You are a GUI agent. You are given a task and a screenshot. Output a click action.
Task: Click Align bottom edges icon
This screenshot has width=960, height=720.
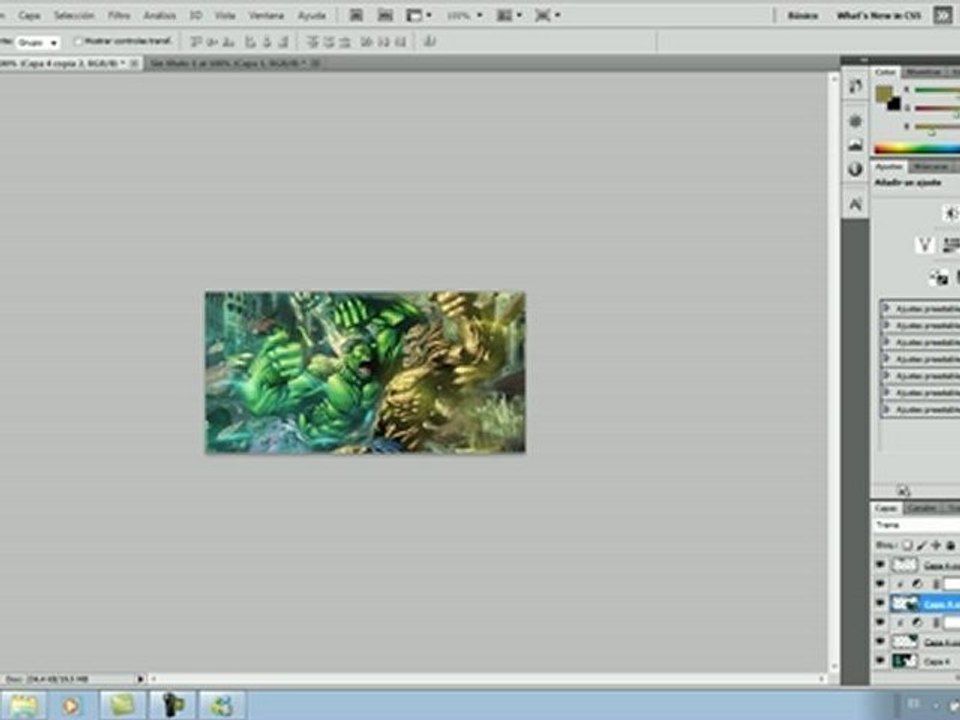point(228,42)
